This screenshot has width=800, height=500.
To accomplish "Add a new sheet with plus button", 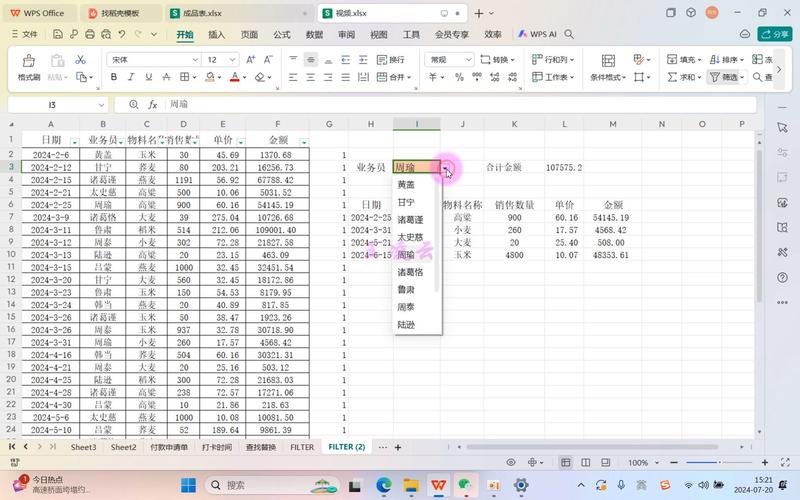I will coord(397,447).
